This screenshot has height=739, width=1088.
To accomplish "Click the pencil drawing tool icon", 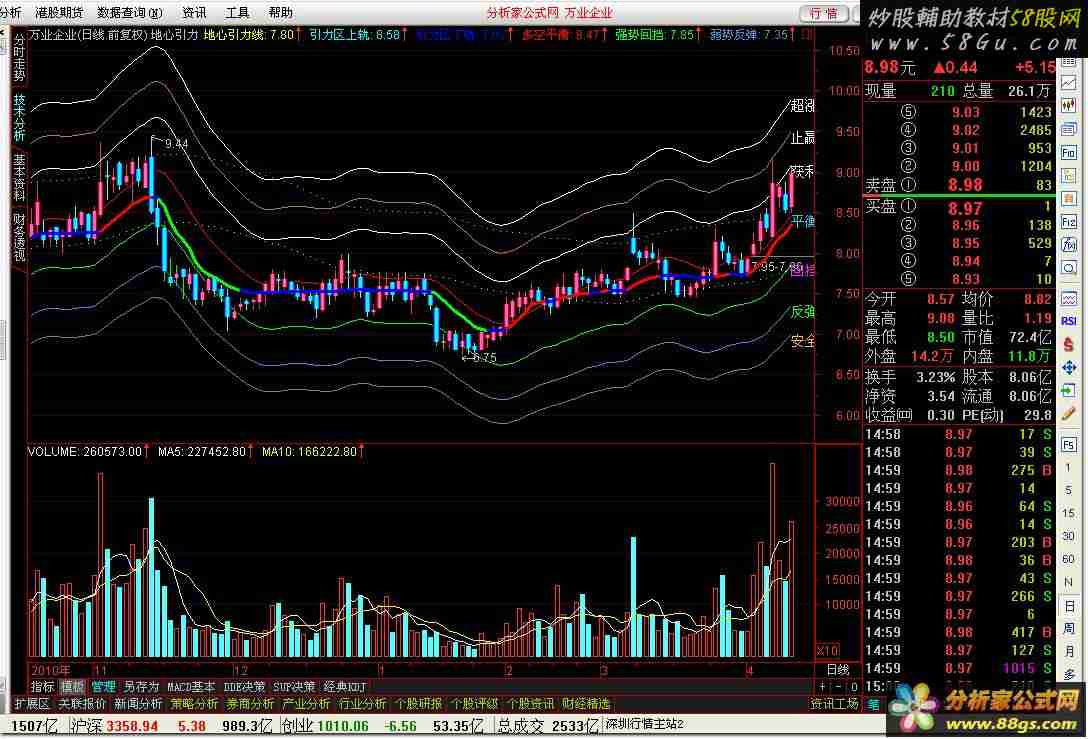I will 1069,414.
